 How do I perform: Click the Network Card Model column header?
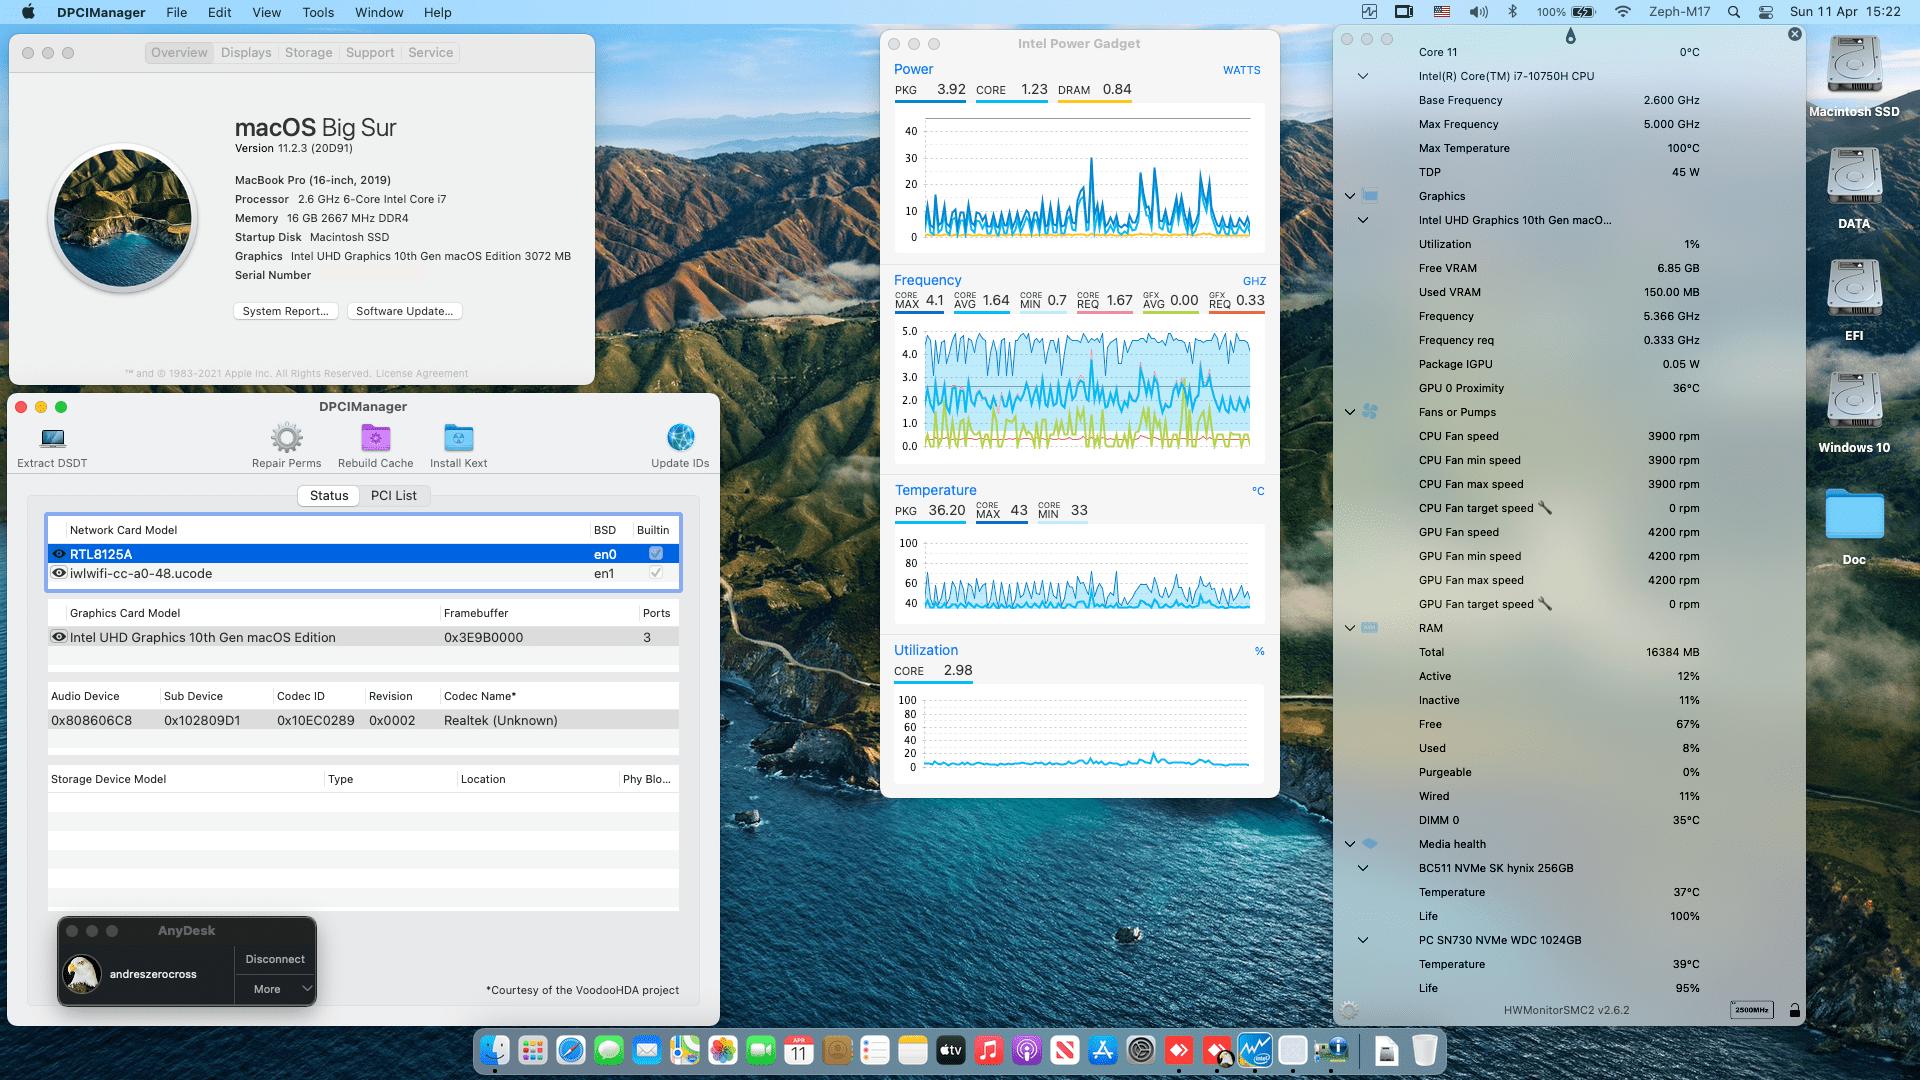tap(123, 530)
